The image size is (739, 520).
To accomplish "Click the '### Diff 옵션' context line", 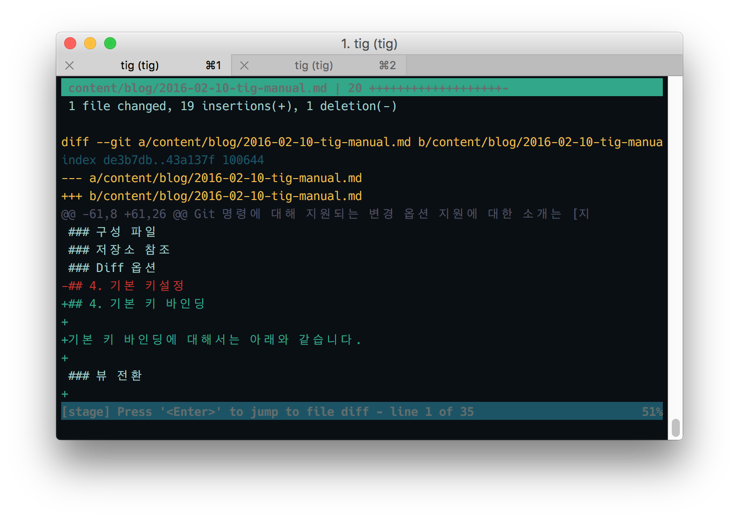I will 112,267.
